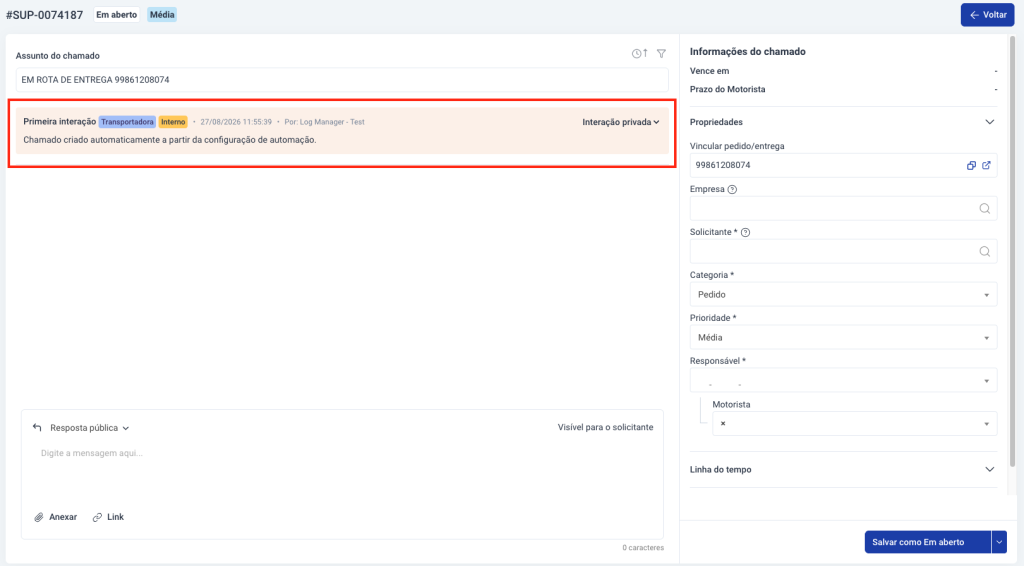Click the Empresa search magnifier icon
This screenshot has width=1024, height=566.
(984, 209)
